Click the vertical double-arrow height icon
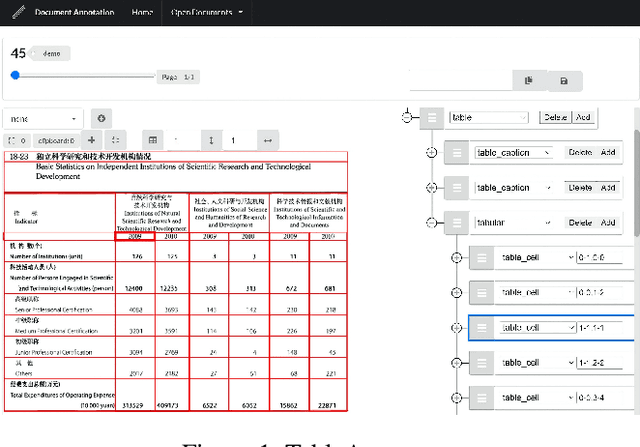640x447 pixels. (x=210, y=141)
